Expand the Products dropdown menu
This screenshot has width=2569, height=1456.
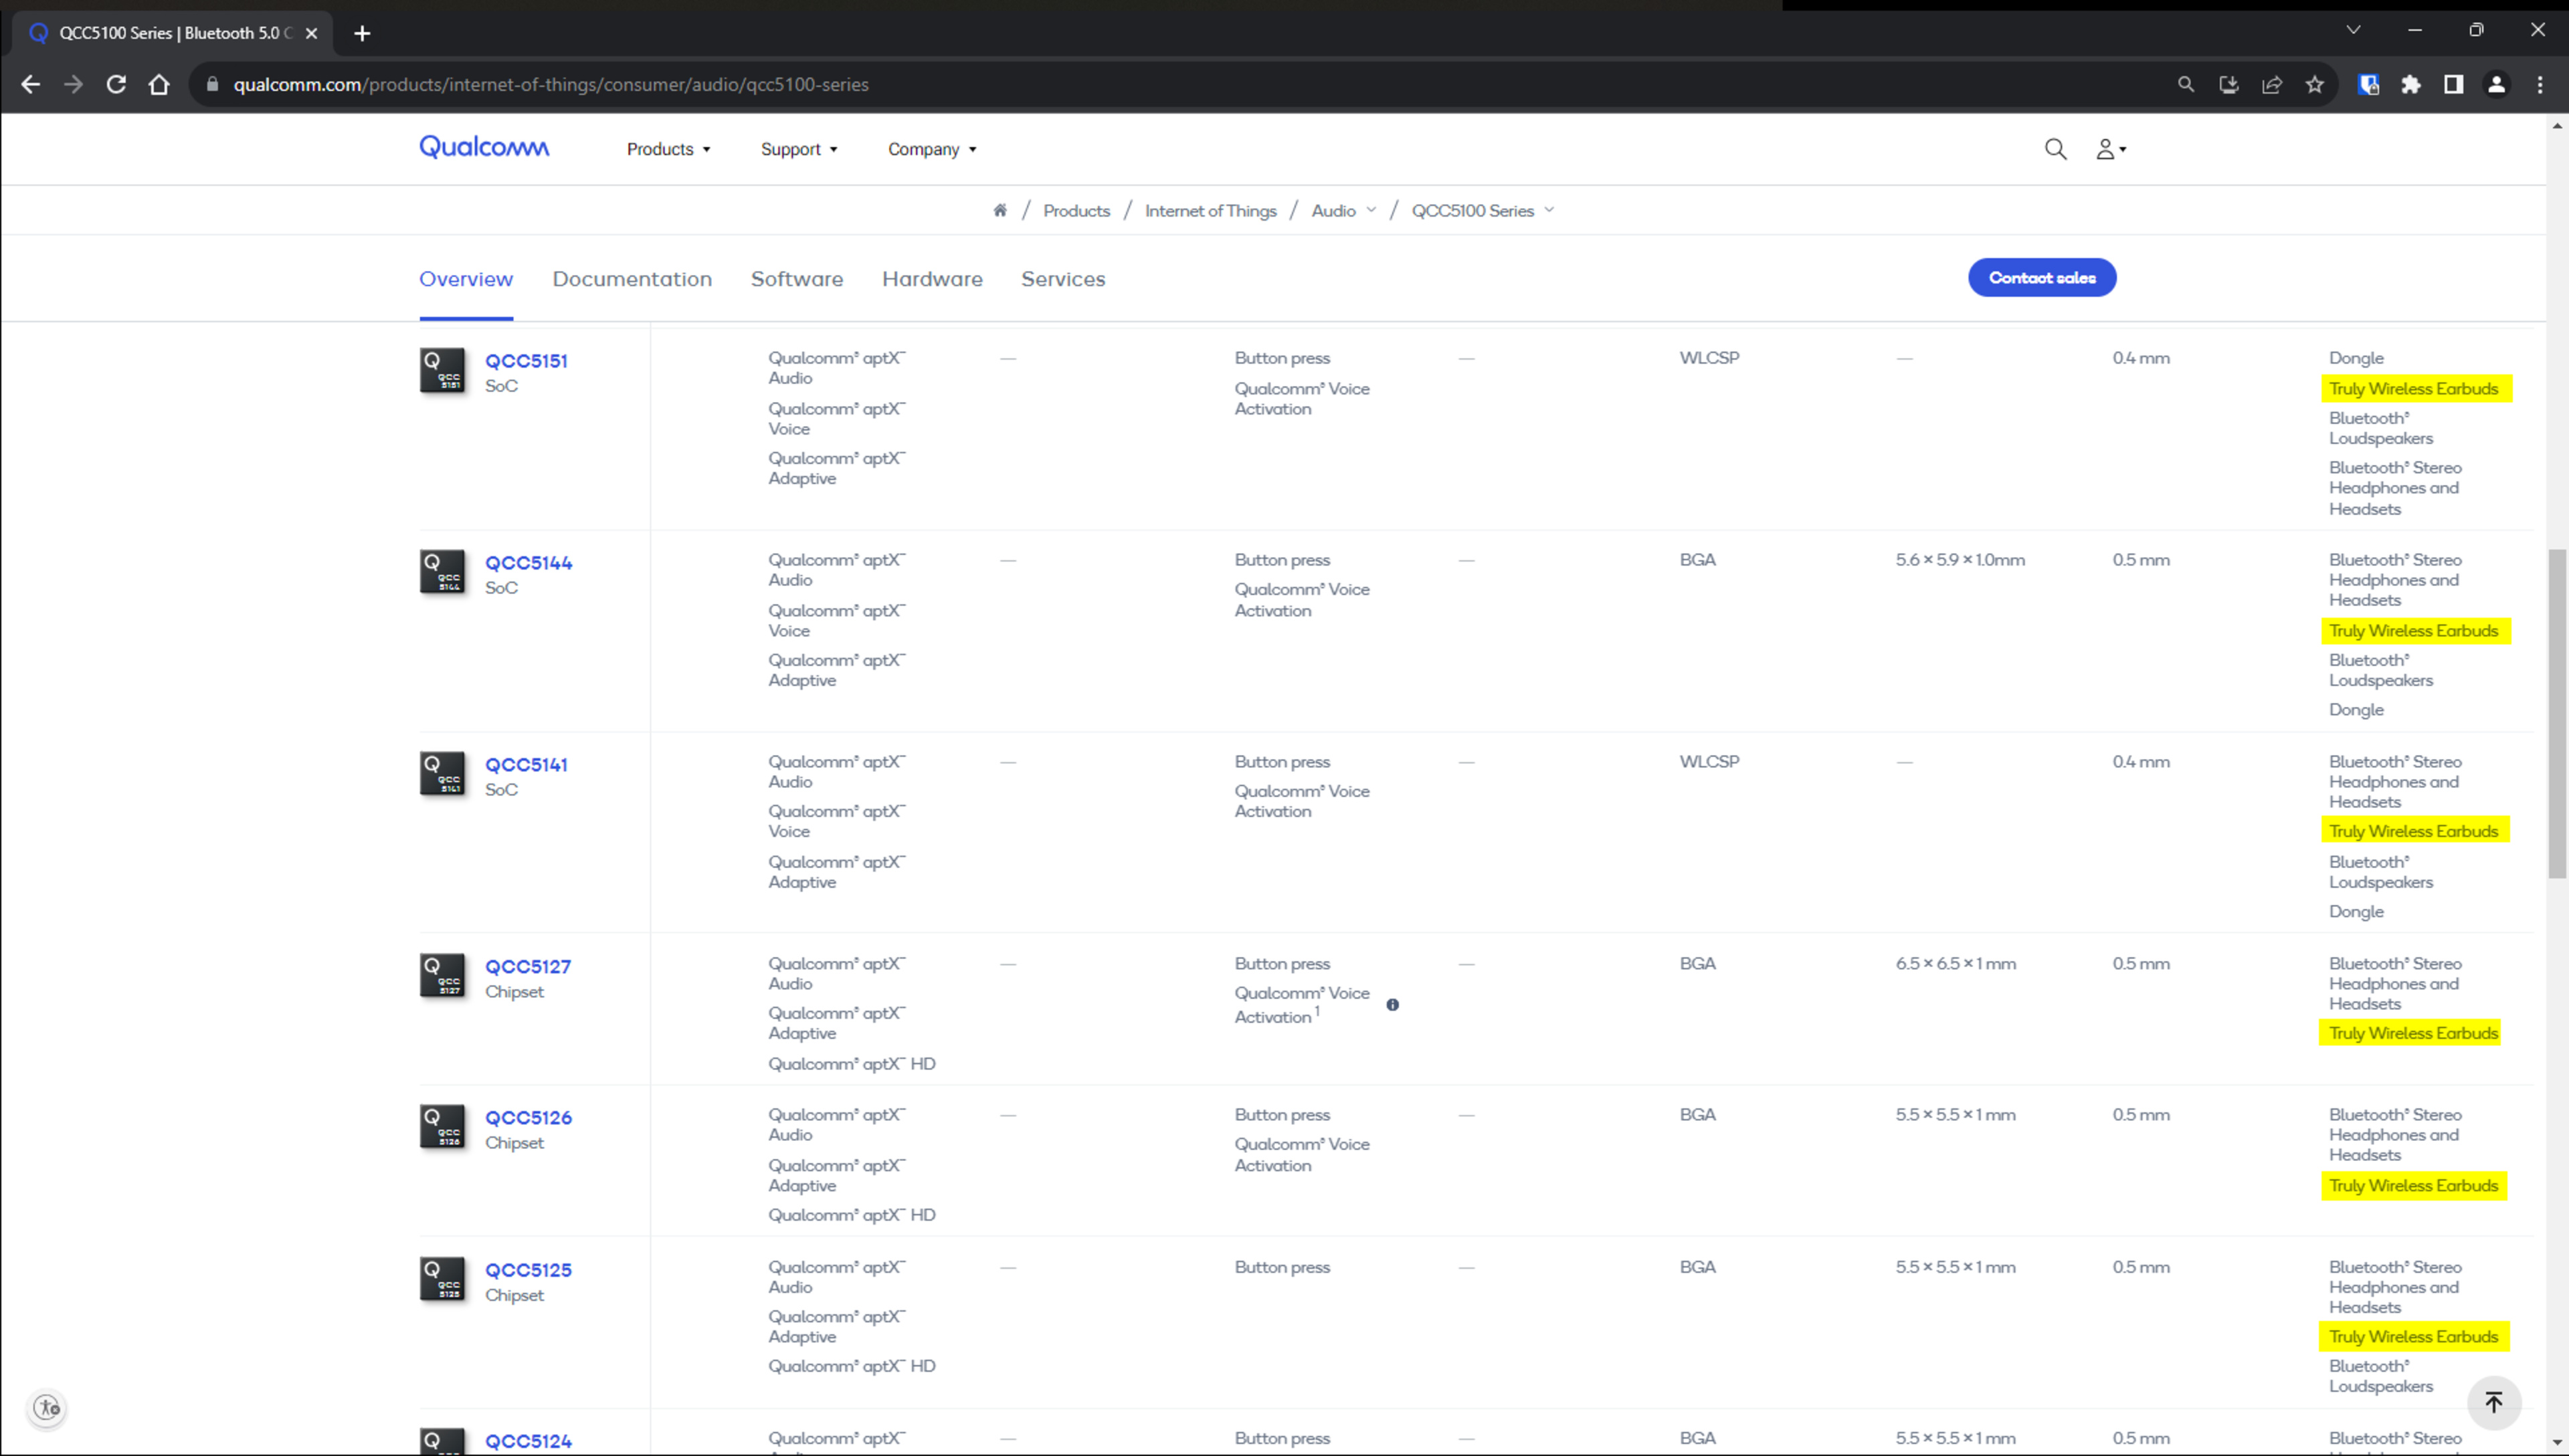pos(668,149)
